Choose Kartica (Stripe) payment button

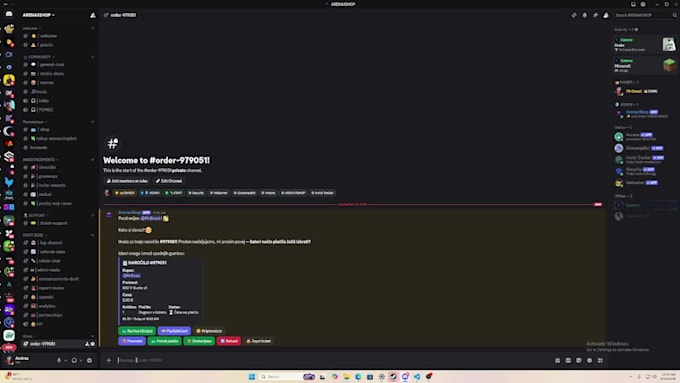(x=137, y=331)
